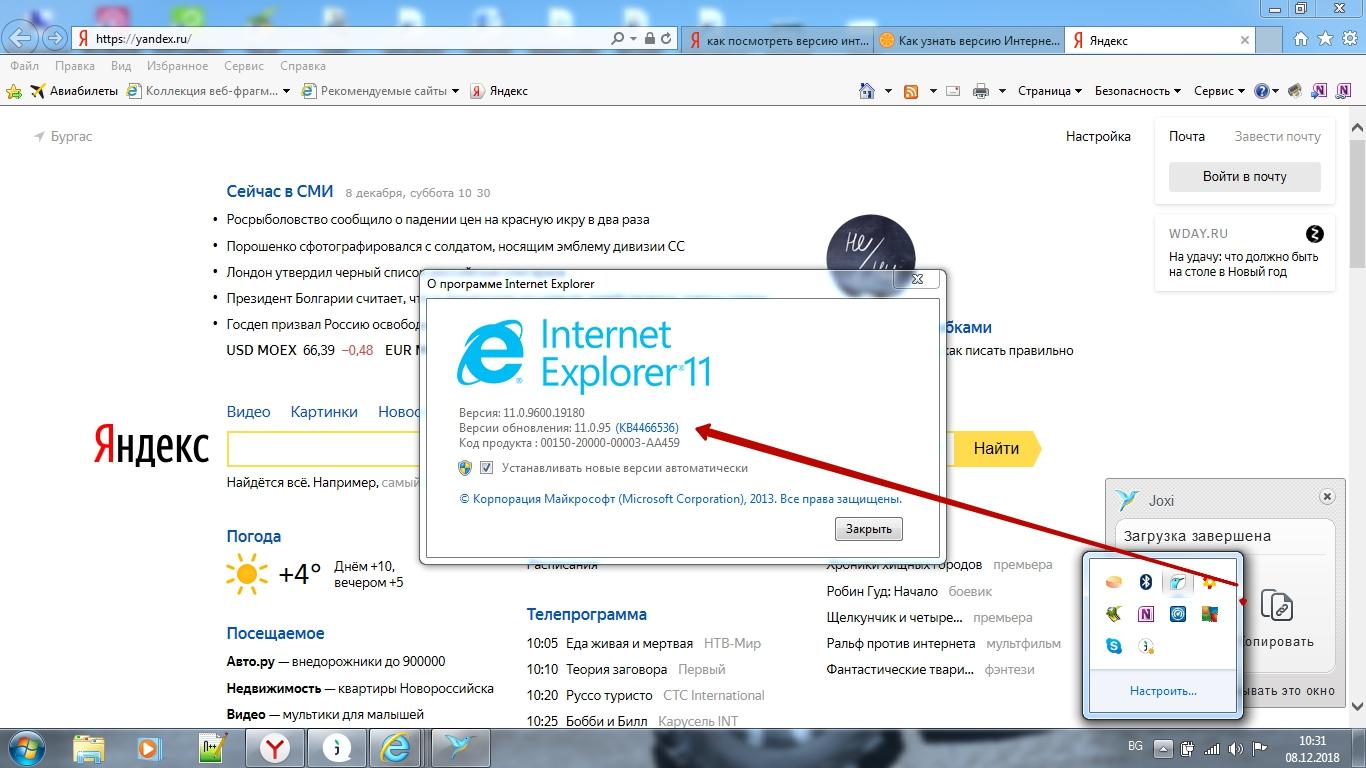
Task: Open the KB4466536 update link
Action: point(647,428)
